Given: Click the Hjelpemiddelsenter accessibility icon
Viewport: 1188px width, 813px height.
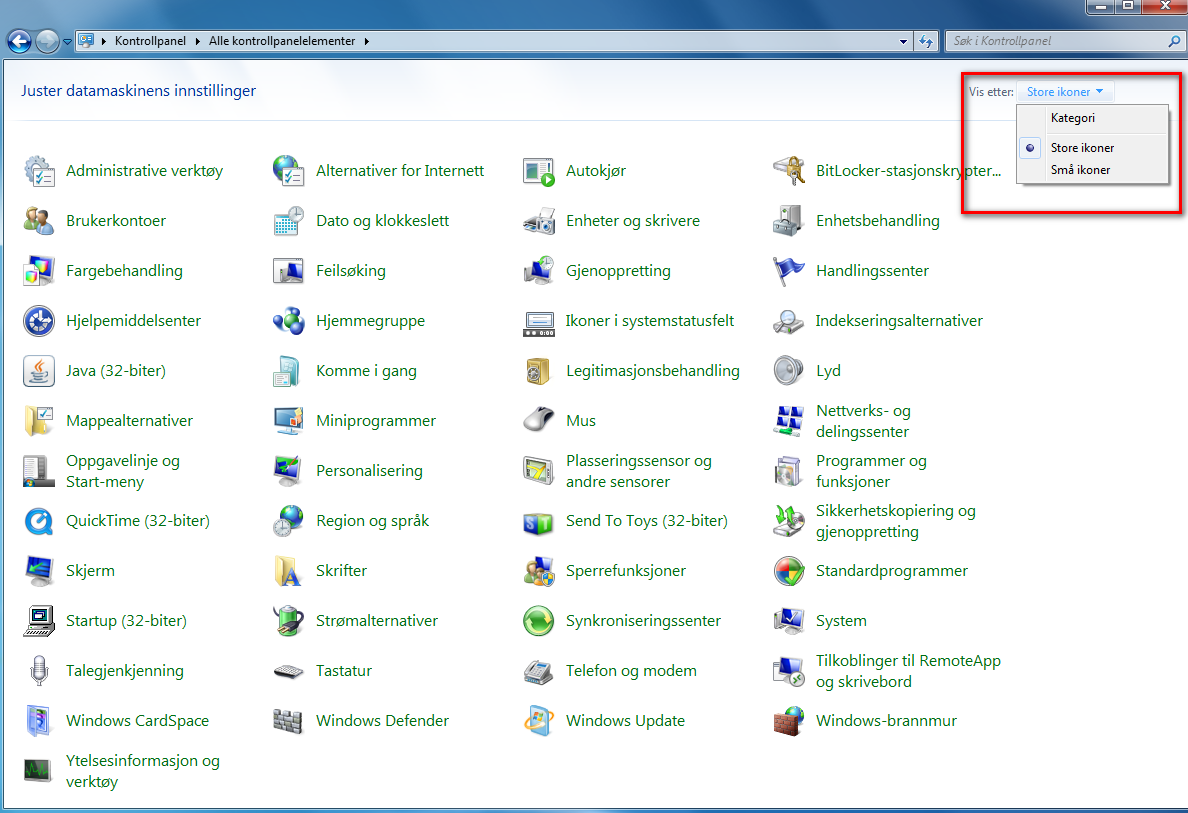Looking at the screenshot, I should pyautogui.click(x=39, y=321).
